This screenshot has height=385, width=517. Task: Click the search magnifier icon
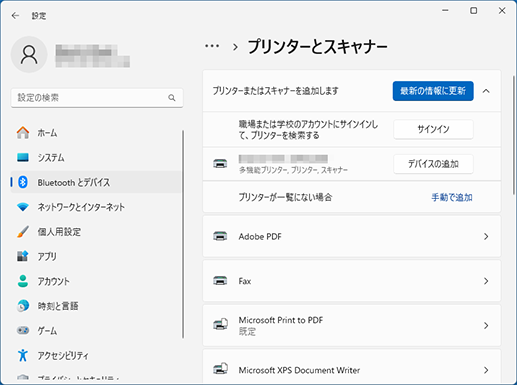(x=172, y=98)
